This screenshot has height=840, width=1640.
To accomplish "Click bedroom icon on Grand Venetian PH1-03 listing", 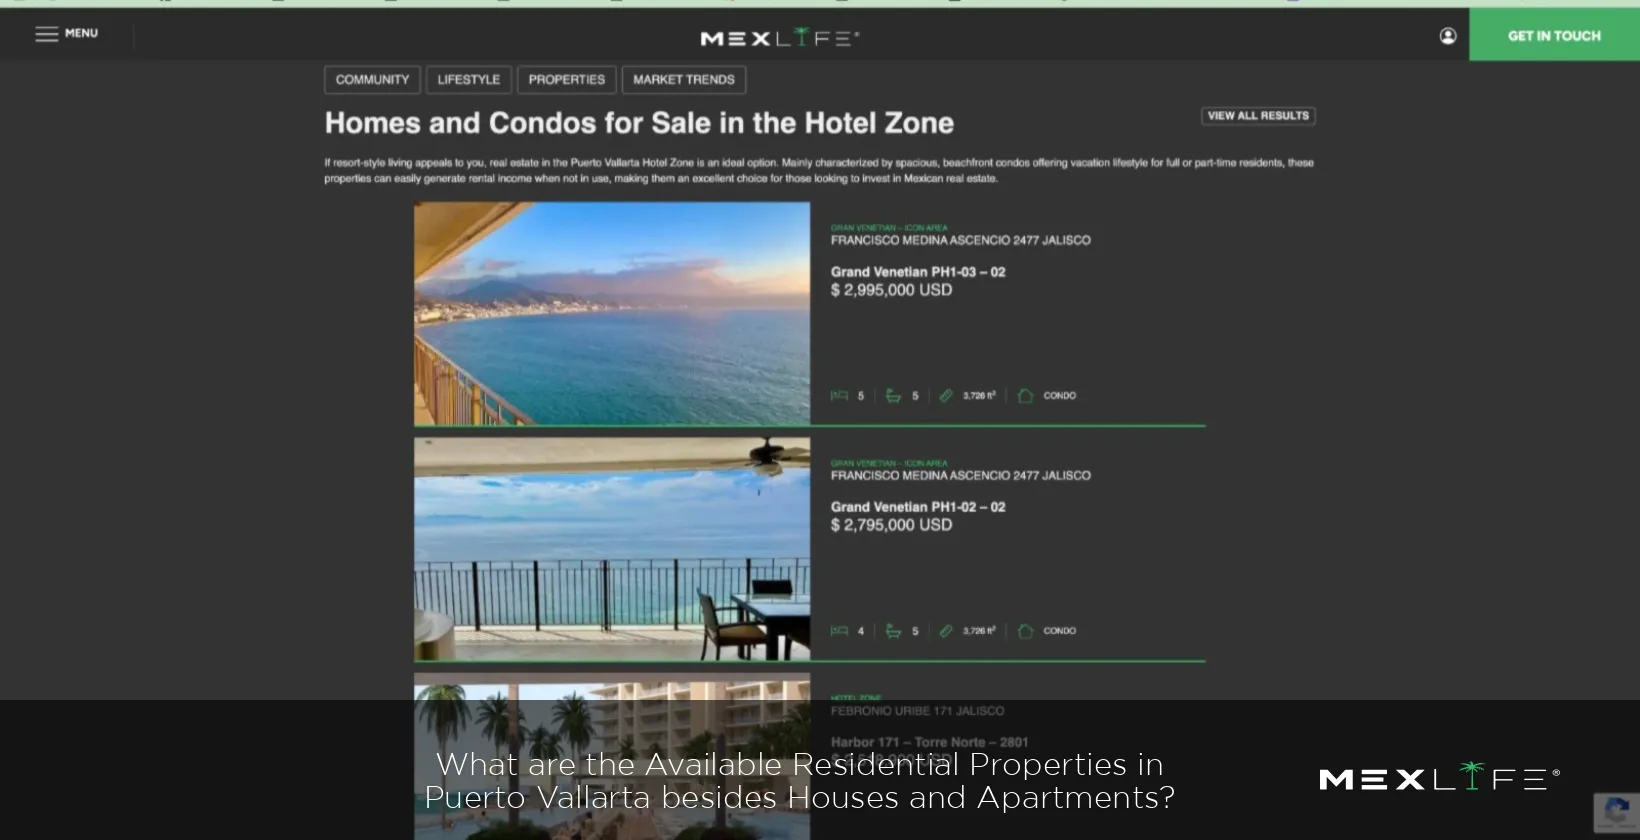I will point(839,396).
